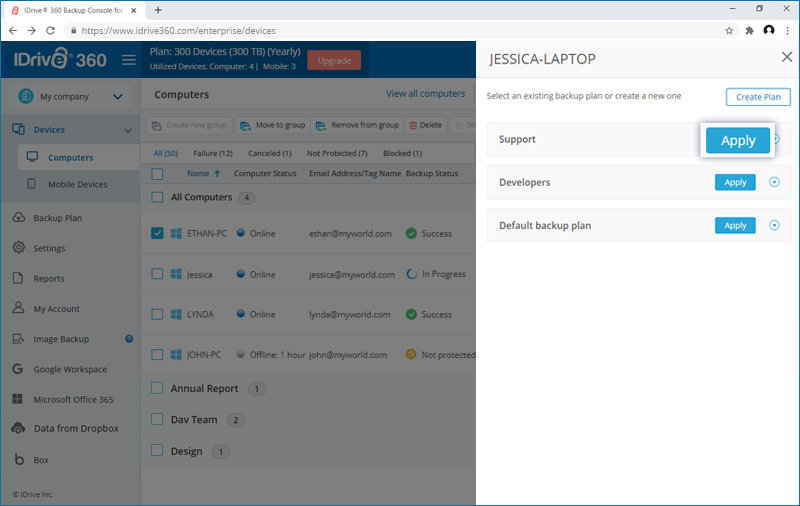Select the All (50) filter tab
800x506 pixels.
(x=166, y=153)
